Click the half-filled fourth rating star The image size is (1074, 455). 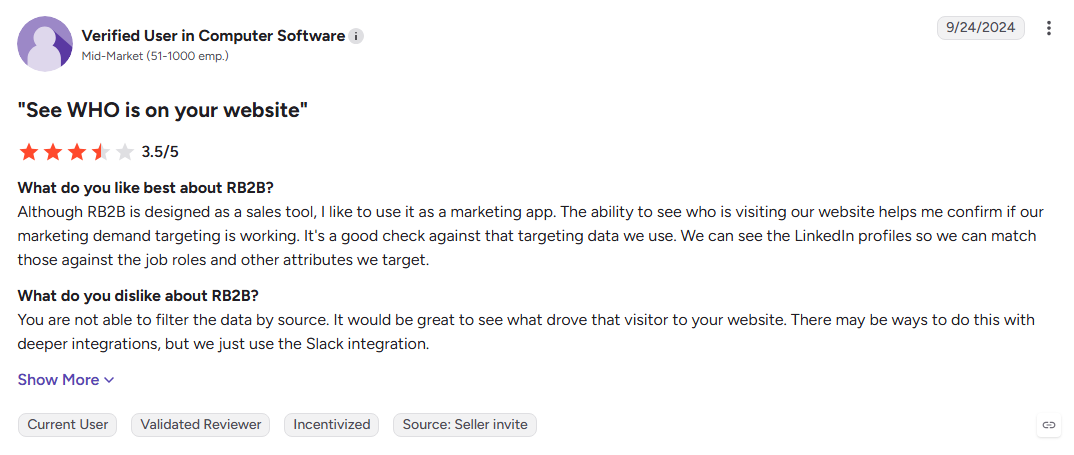click(x=100, y=151)
